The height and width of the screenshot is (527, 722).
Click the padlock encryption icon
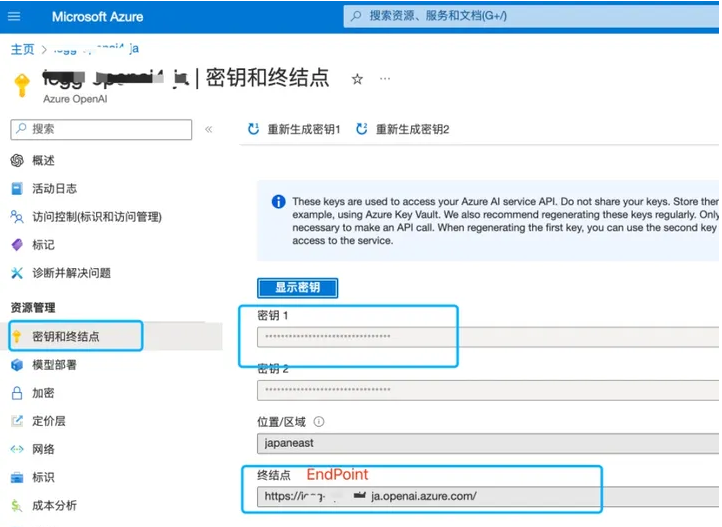point(17,393)
